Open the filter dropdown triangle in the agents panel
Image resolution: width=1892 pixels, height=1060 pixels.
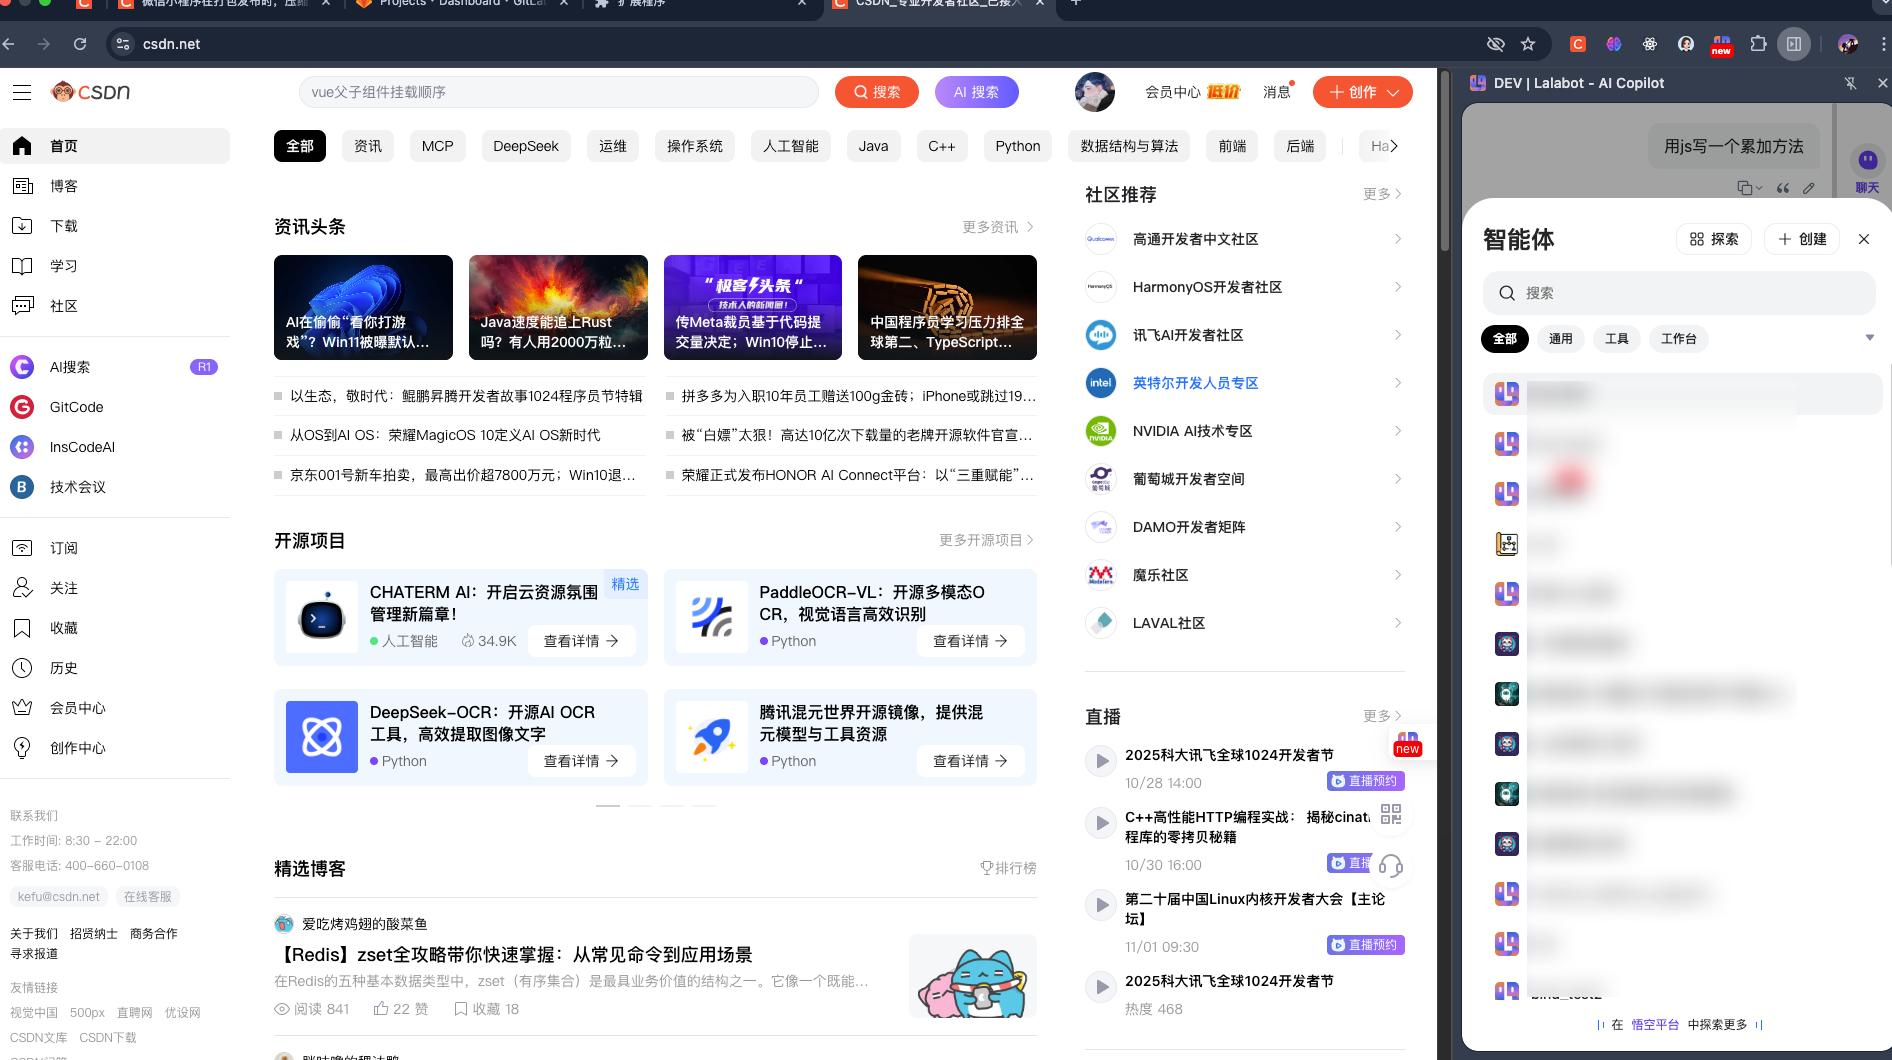point(1870,338)
